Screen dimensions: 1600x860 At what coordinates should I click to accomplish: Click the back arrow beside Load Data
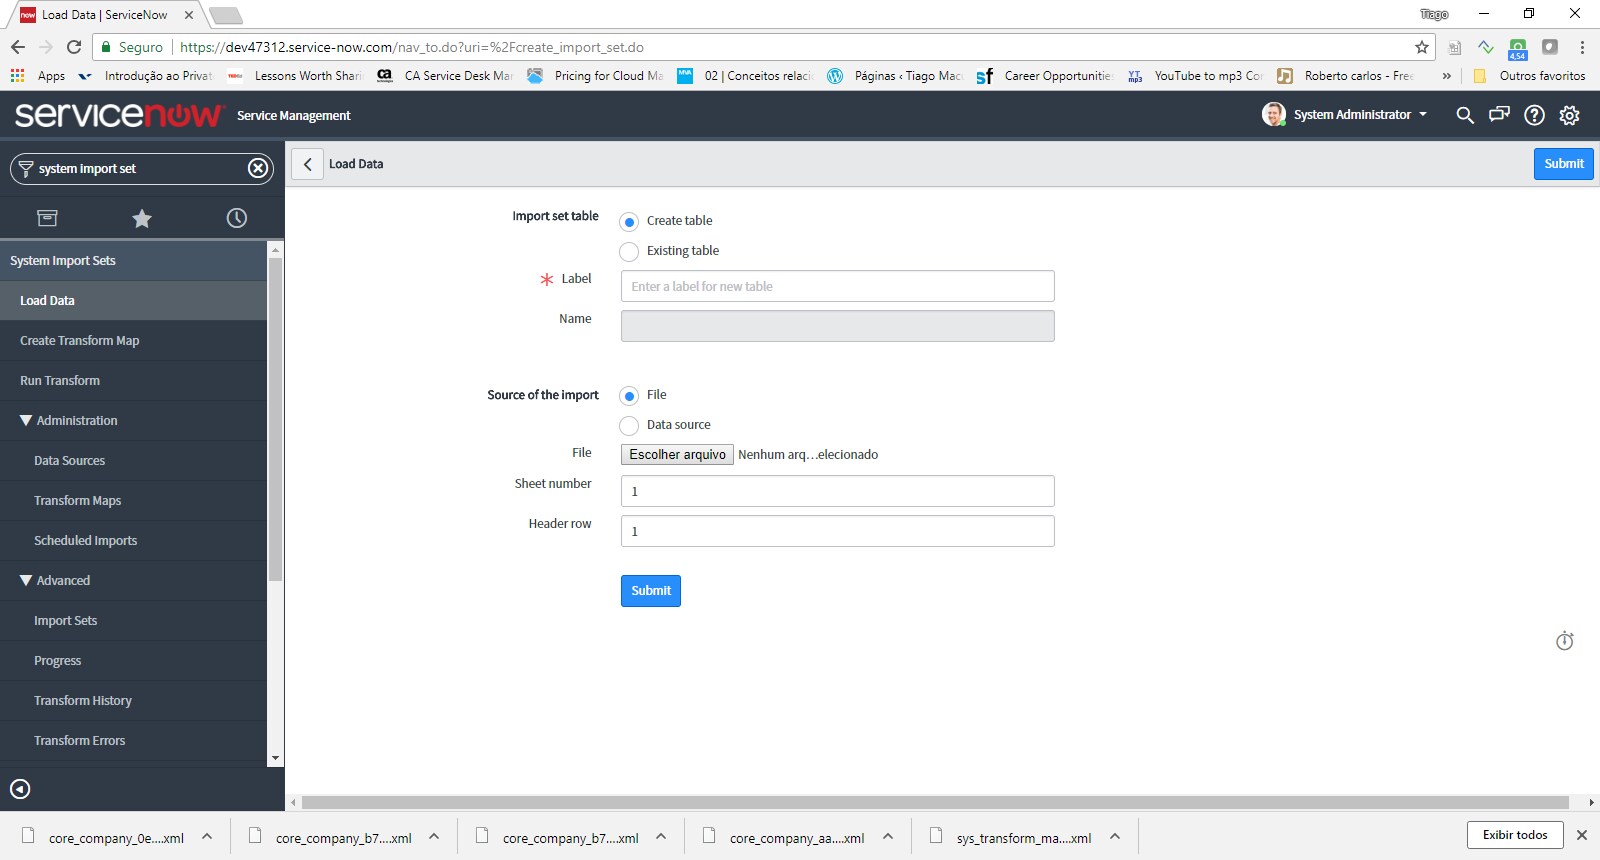308,164
